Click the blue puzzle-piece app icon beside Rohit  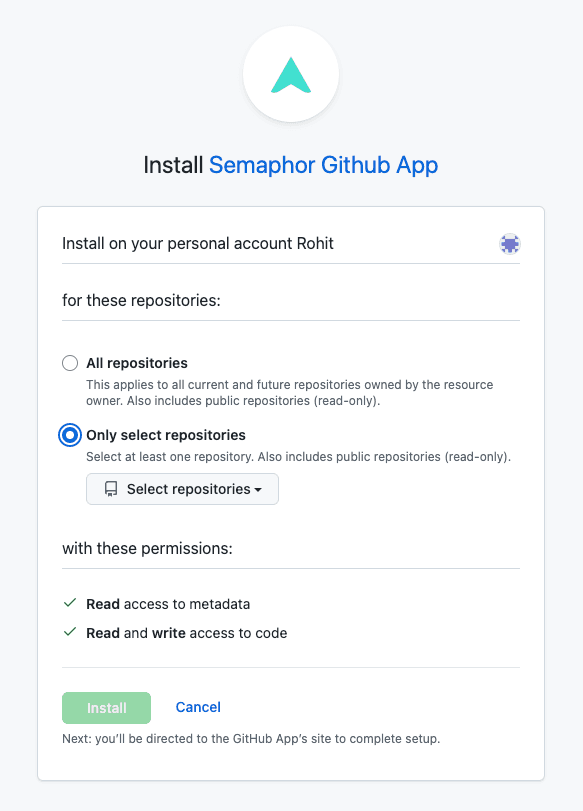(510, 243)
